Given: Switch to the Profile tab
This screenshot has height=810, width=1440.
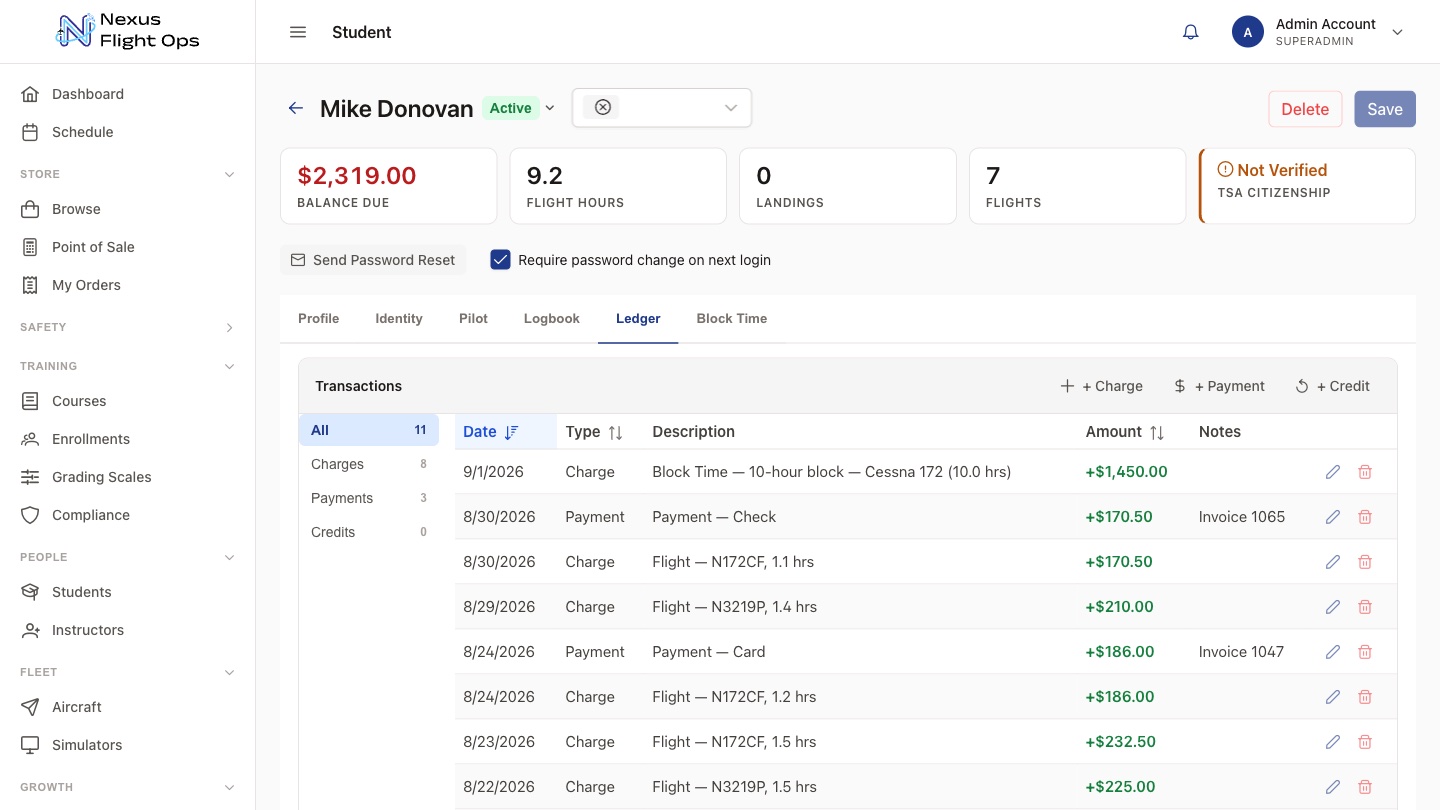Looking at the screenshot, I should [319, 318].
